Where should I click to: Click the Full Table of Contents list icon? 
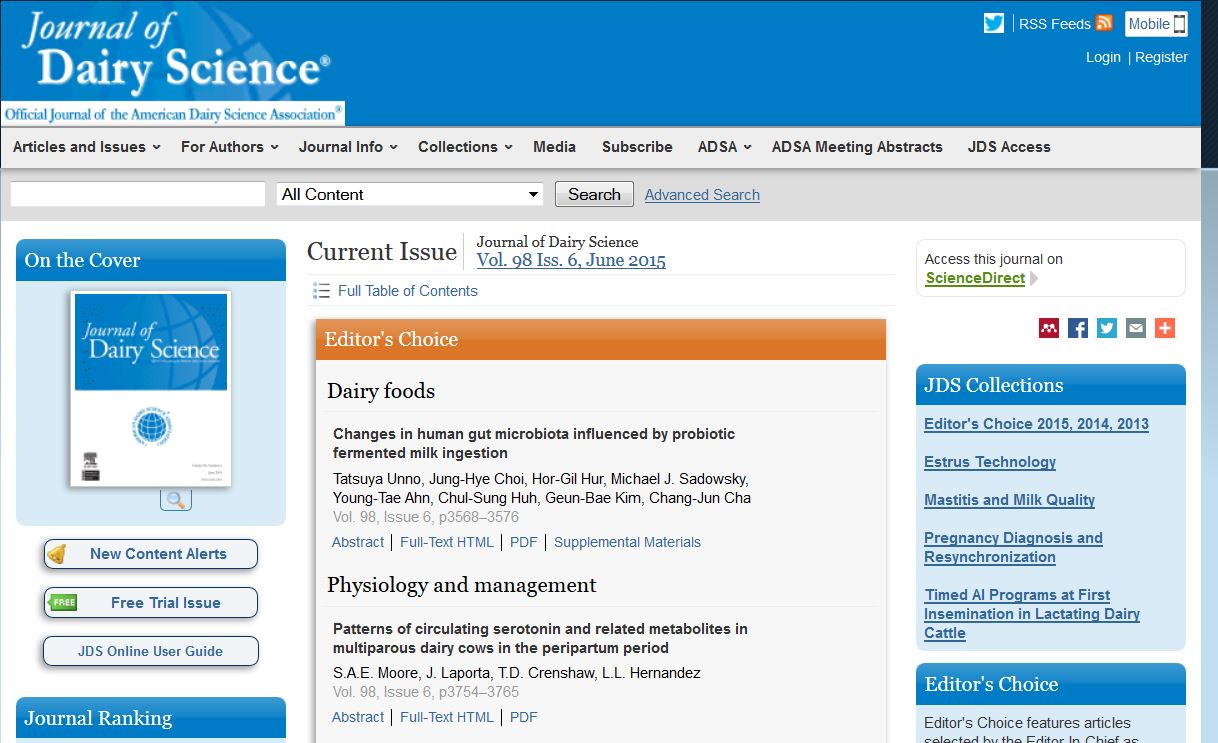(x=321, y=291)
